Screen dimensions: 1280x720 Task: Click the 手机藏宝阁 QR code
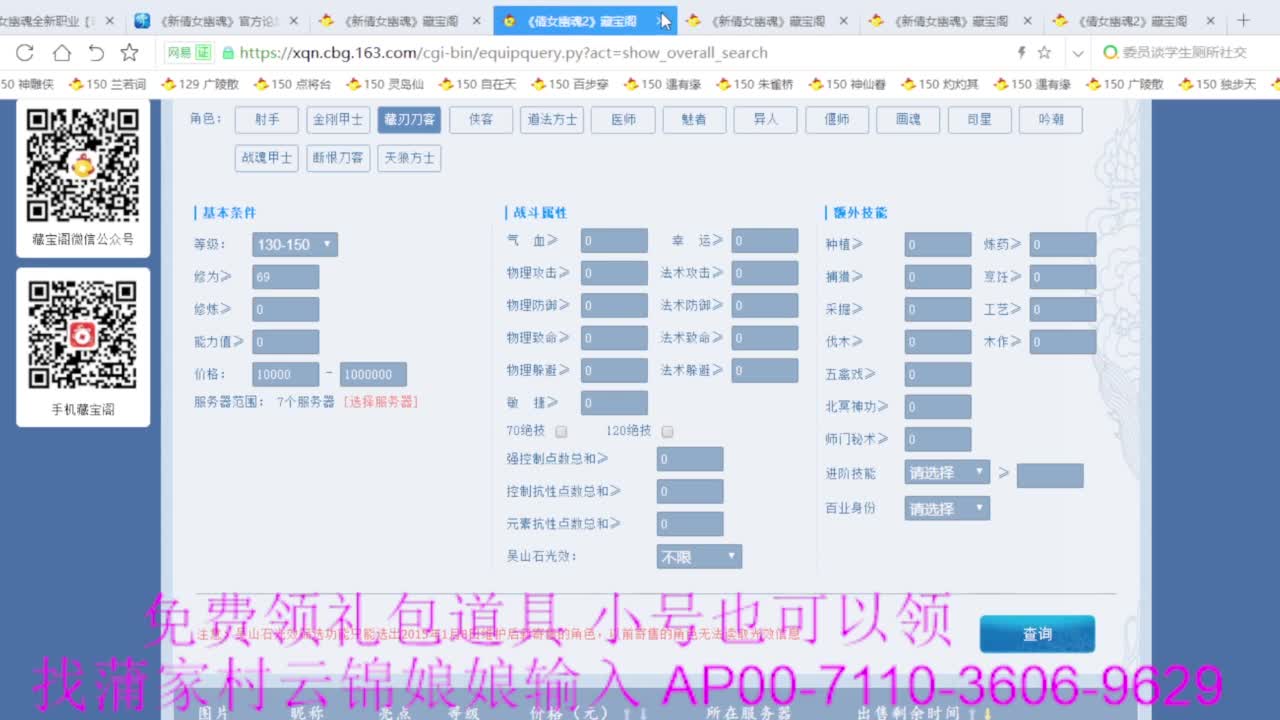click(83, 335)
